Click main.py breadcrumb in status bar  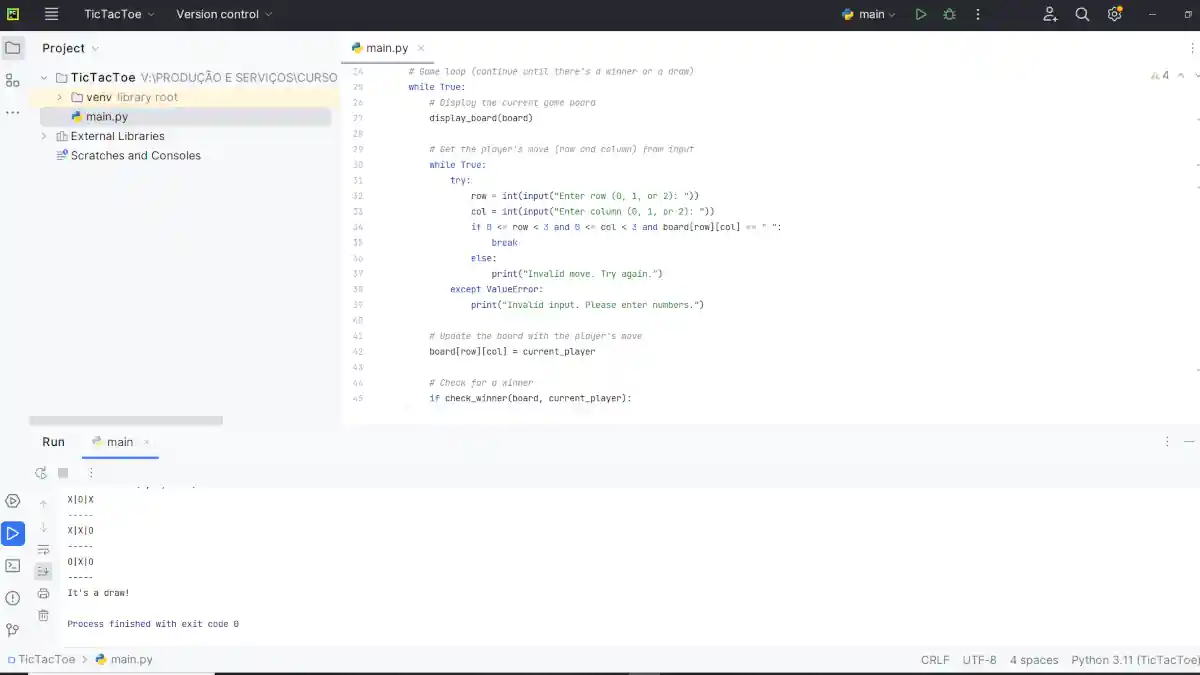(124, 660)
